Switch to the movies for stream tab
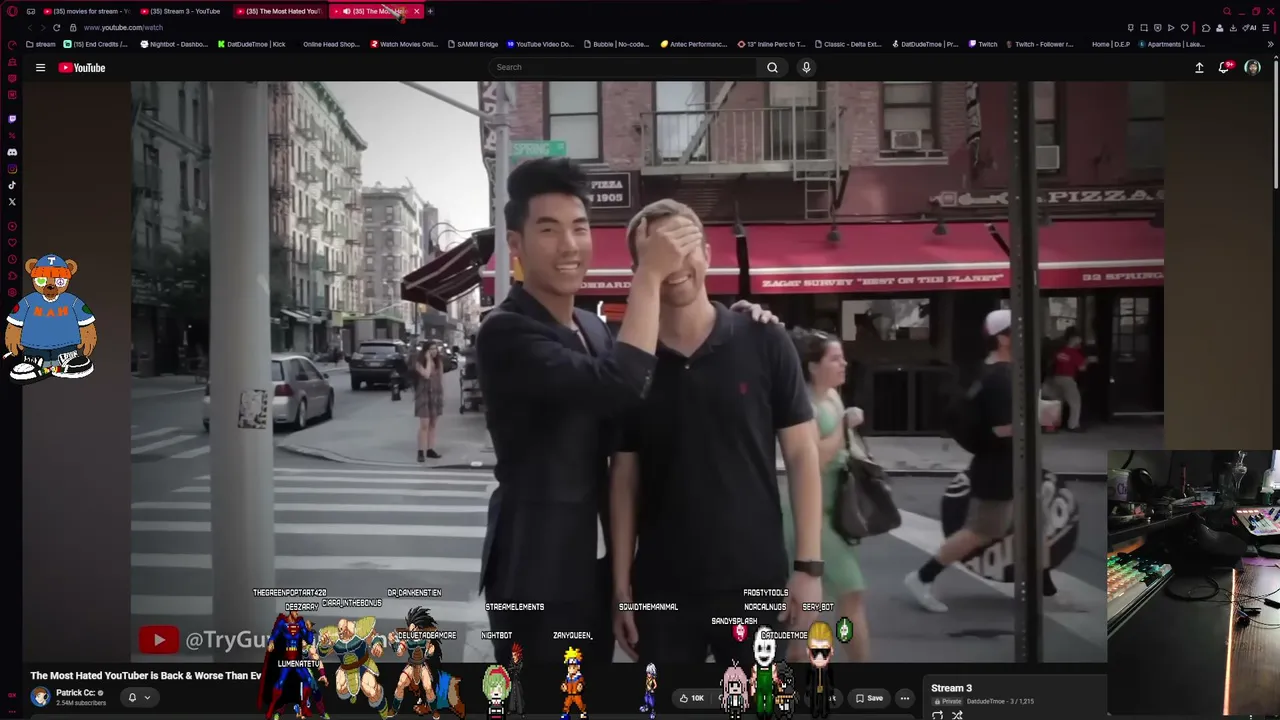Viewport: 1280px width, 720px height. coord(86,11)
